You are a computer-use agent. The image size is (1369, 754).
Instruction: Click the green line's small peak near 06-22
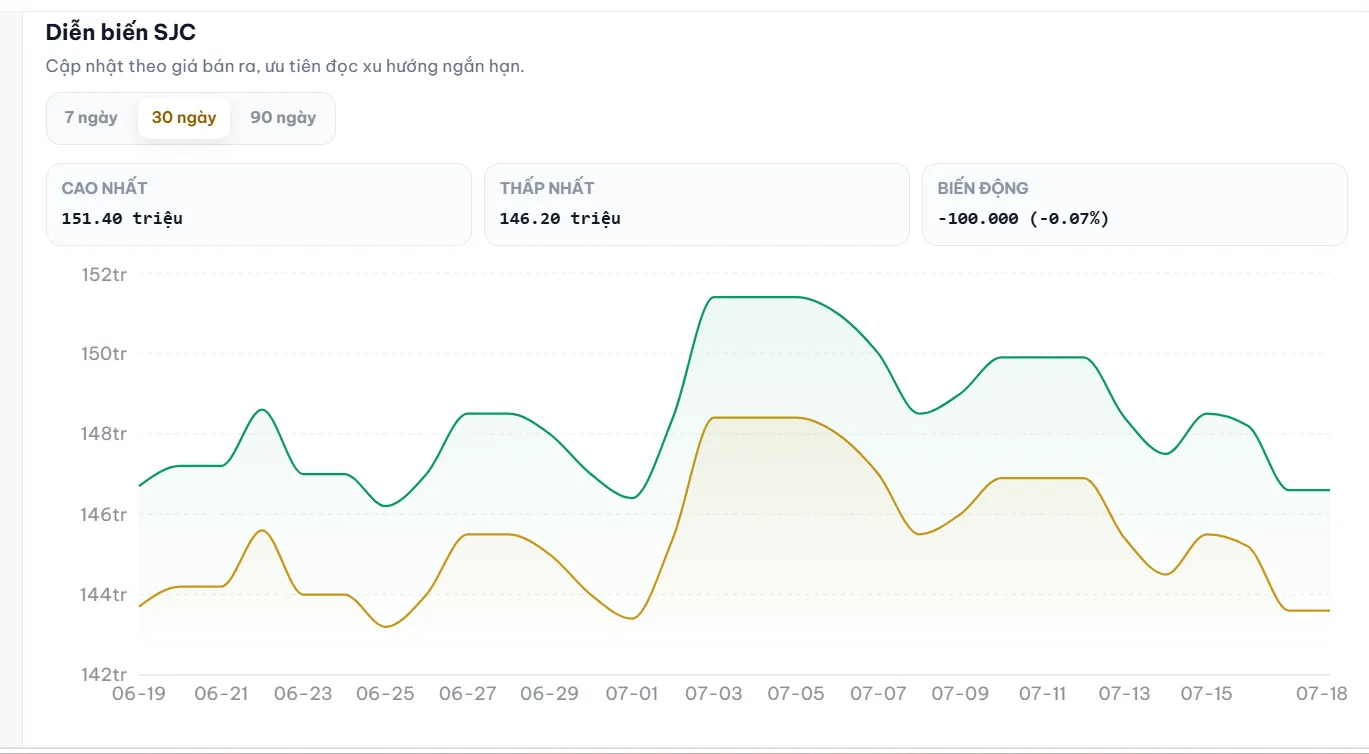point(262,410)
